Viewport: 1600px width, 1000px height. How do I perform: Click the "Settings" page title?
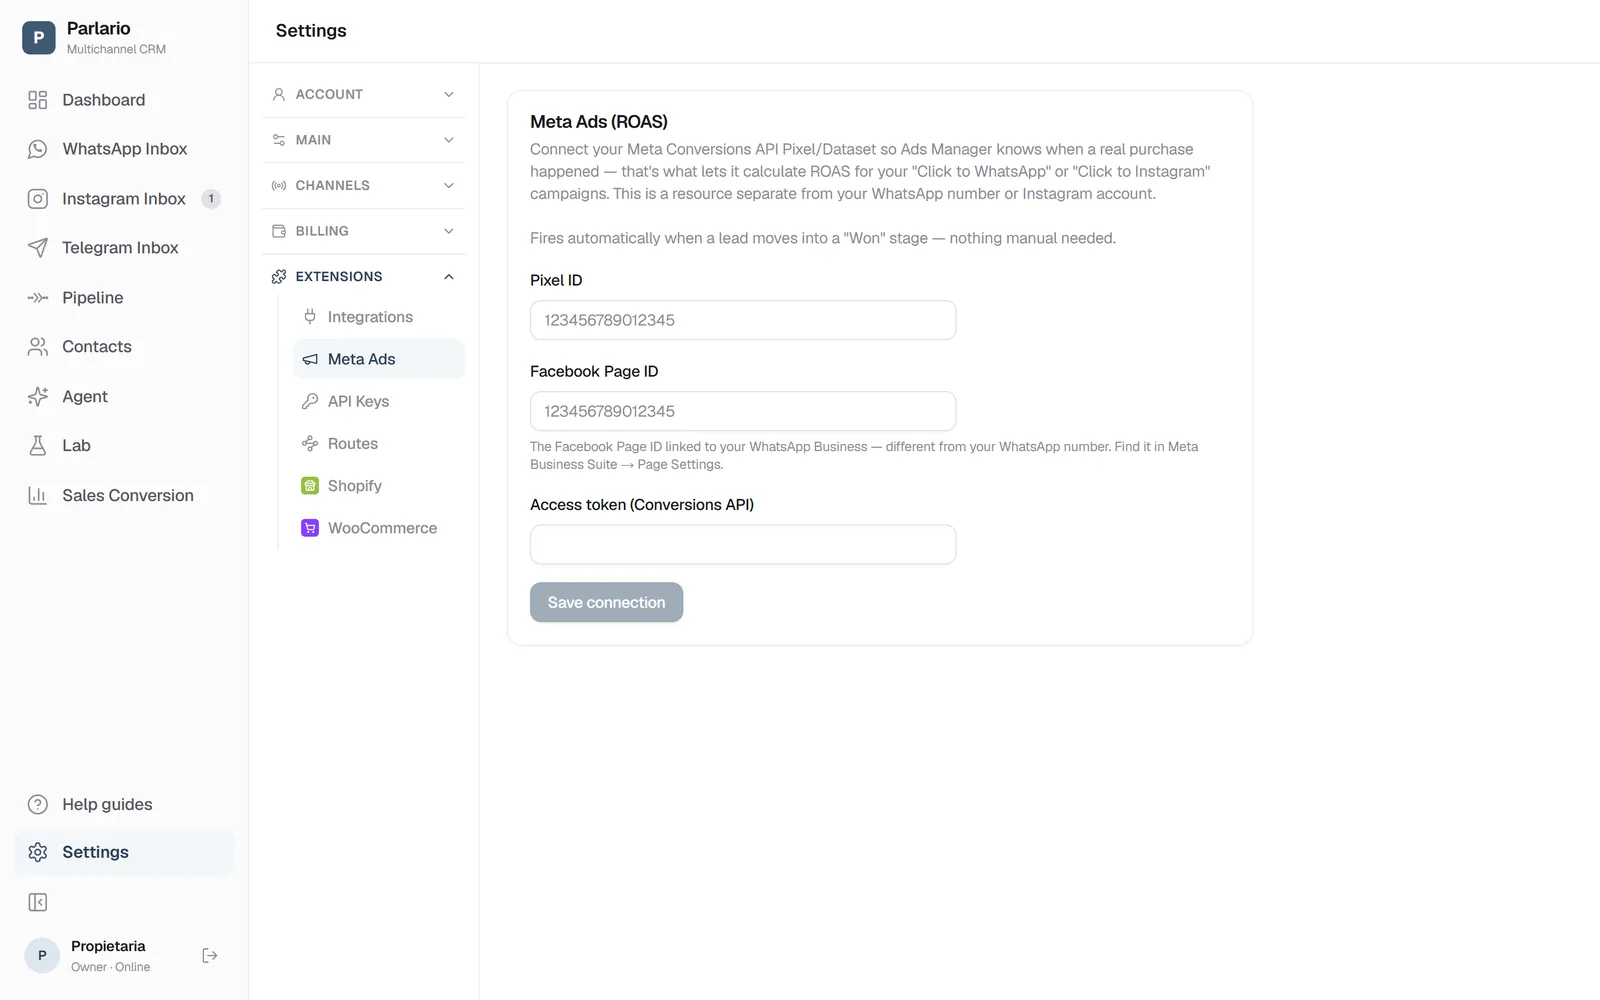(x=311, y=31)
